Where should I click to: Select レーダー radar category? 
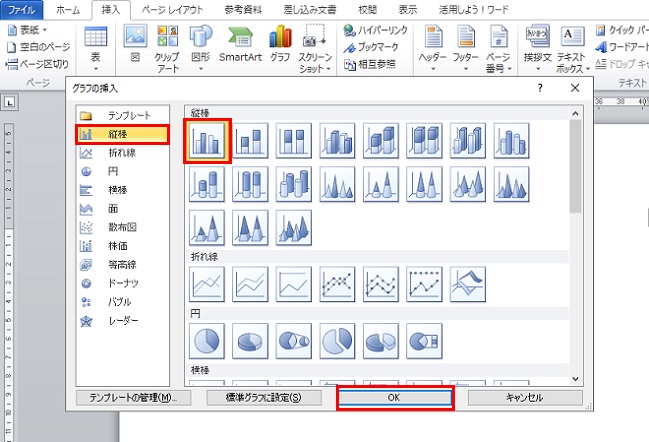click(x=123, y=320)
